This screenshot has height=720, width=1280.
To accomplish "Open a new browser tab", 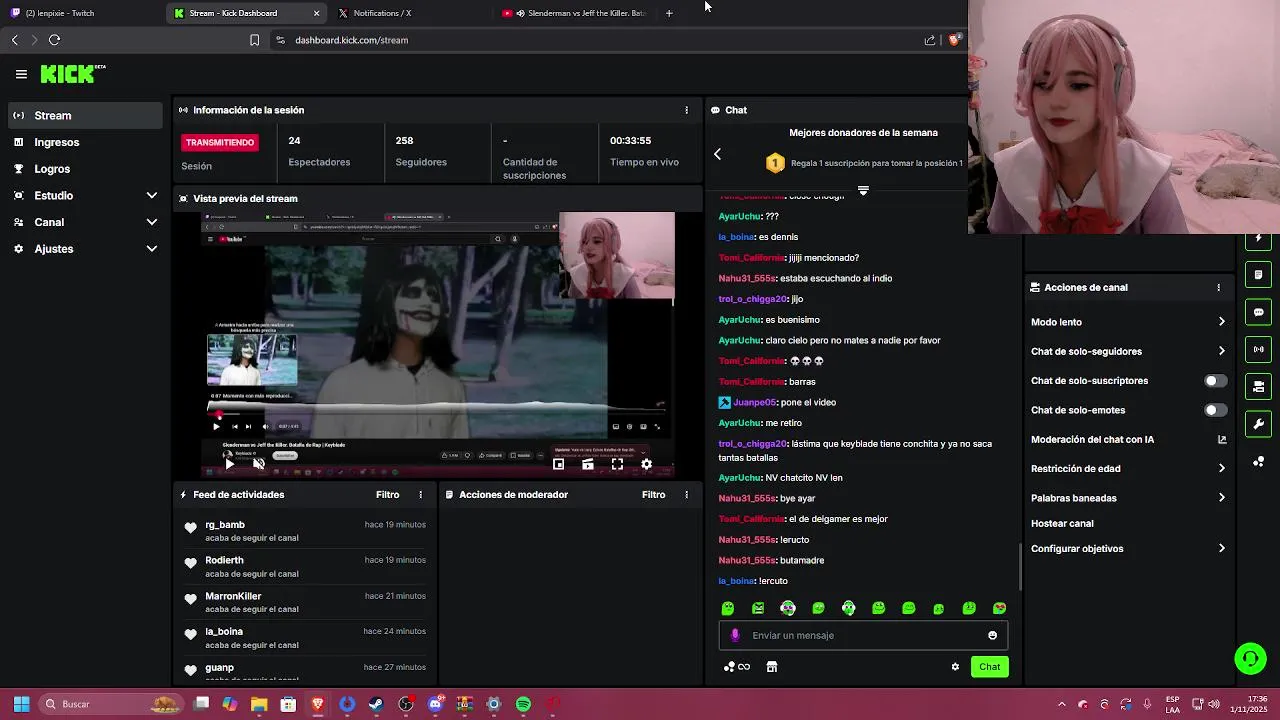I will pos(669,13).
